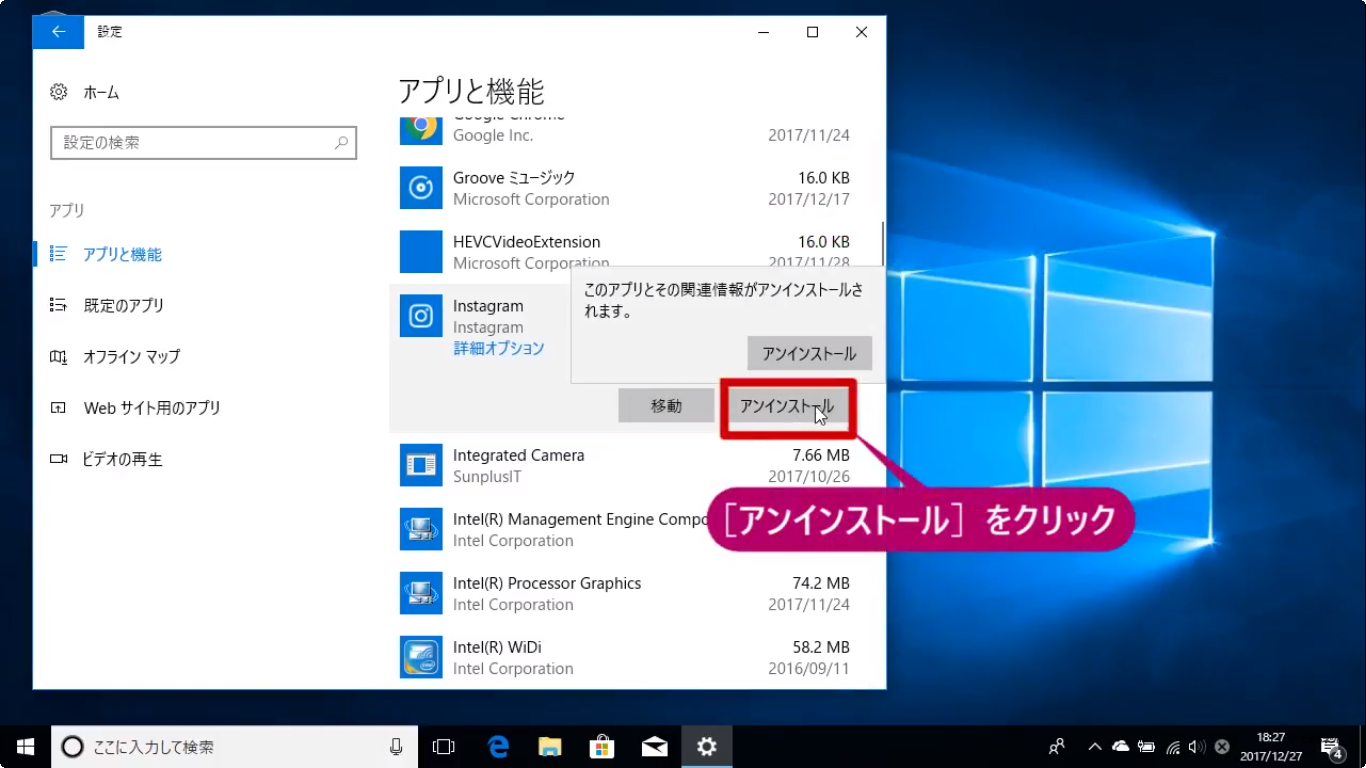This screenshot has width=1366, height=768.
Task: Select the HEVCVideoExtension app name
Action: pos(526,241)
